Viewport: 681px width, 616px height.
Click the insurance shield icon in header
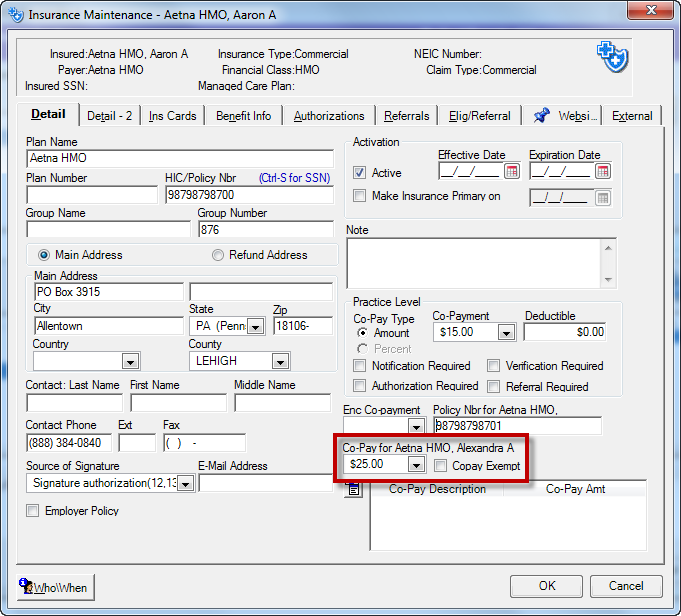coord(612,57)
